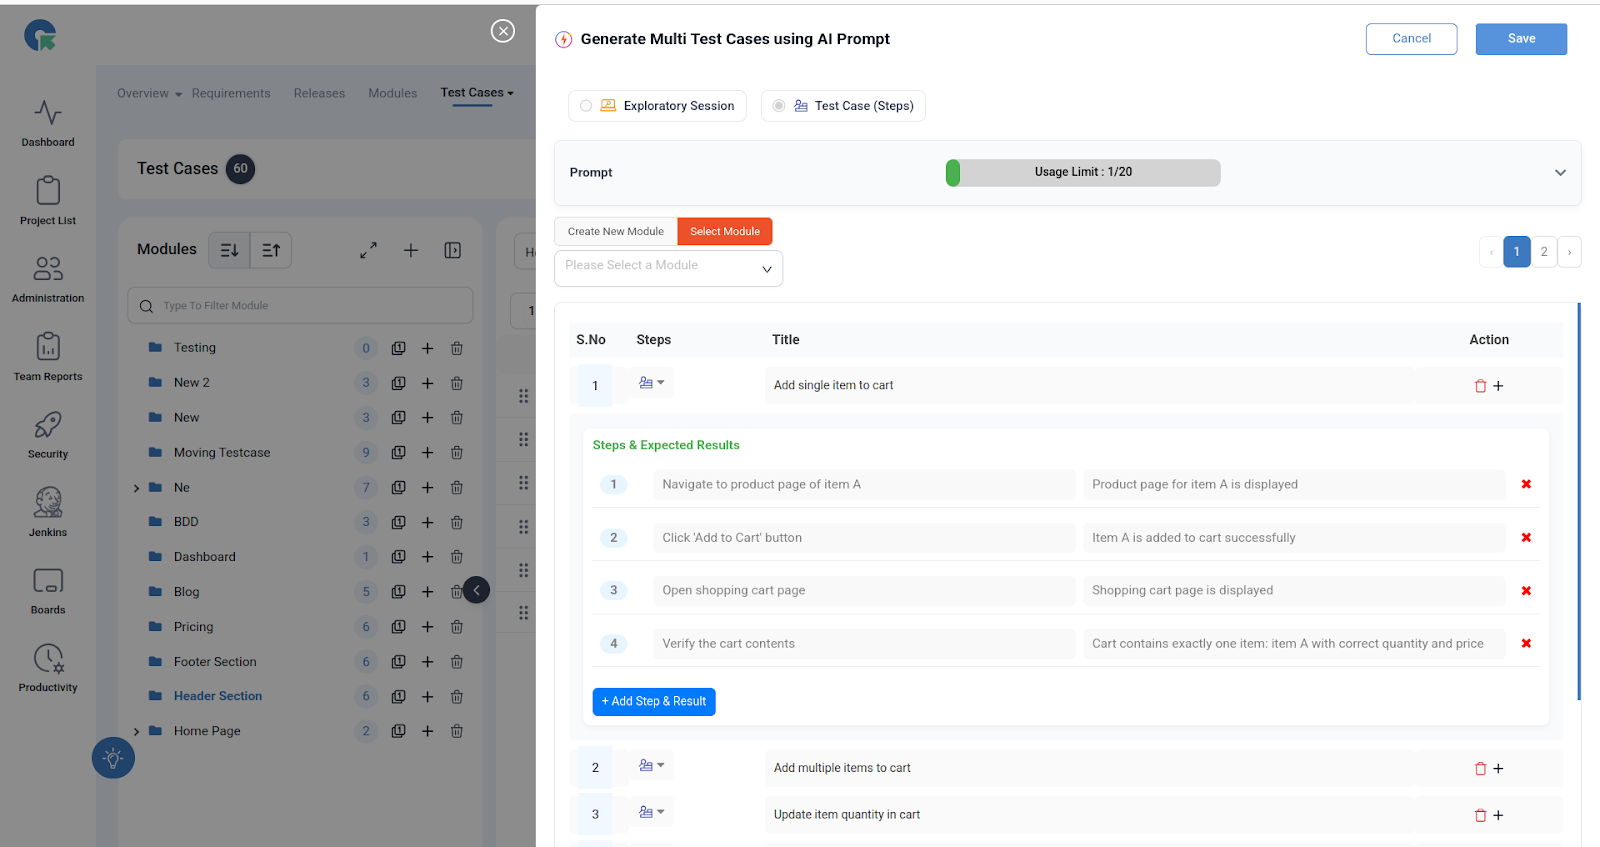Go to page 2 of results
The height and width of the screenshot is (847, 1600).
pos(1544,252)
